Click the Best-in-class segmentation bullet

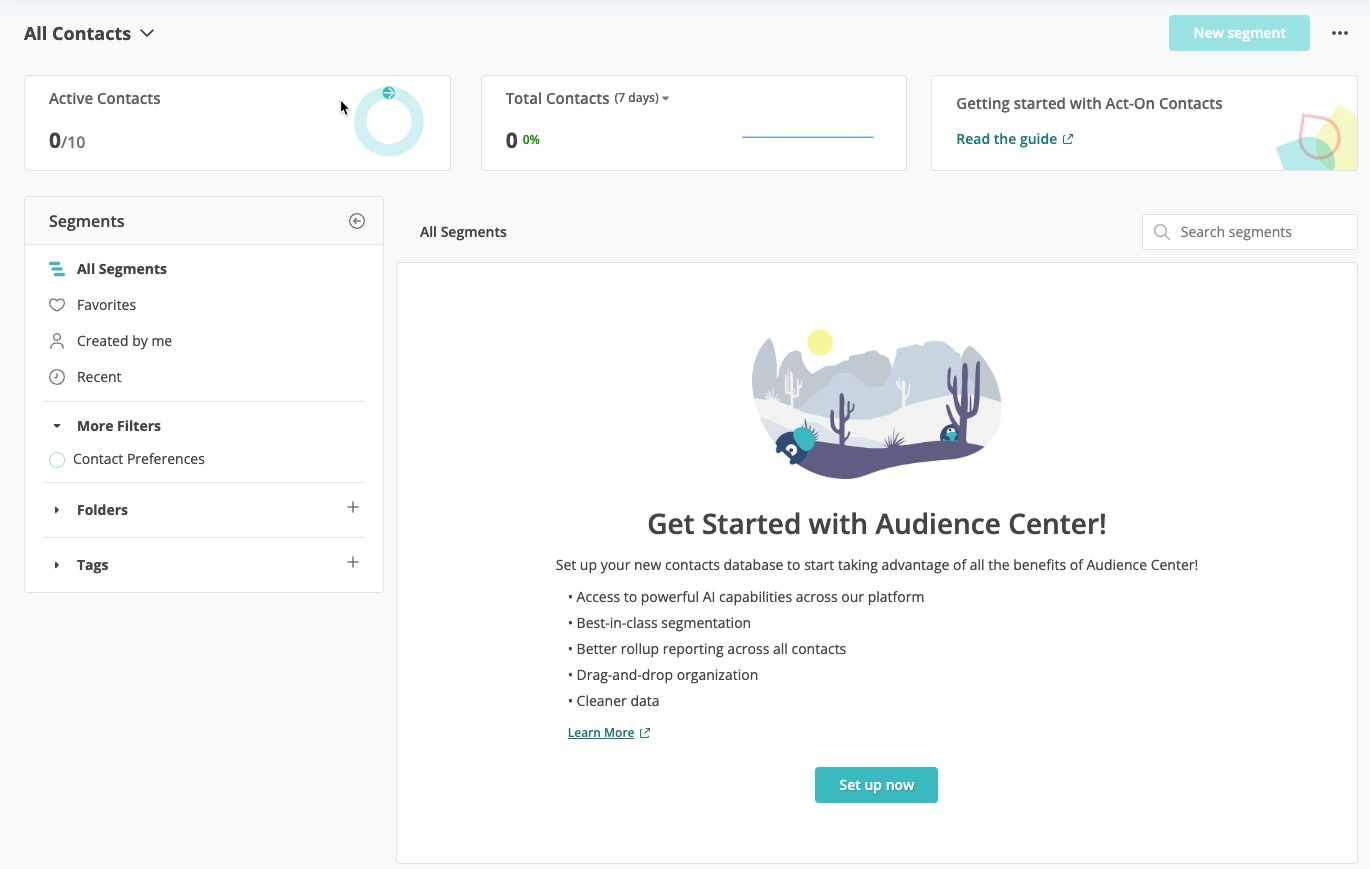(659, 623)
